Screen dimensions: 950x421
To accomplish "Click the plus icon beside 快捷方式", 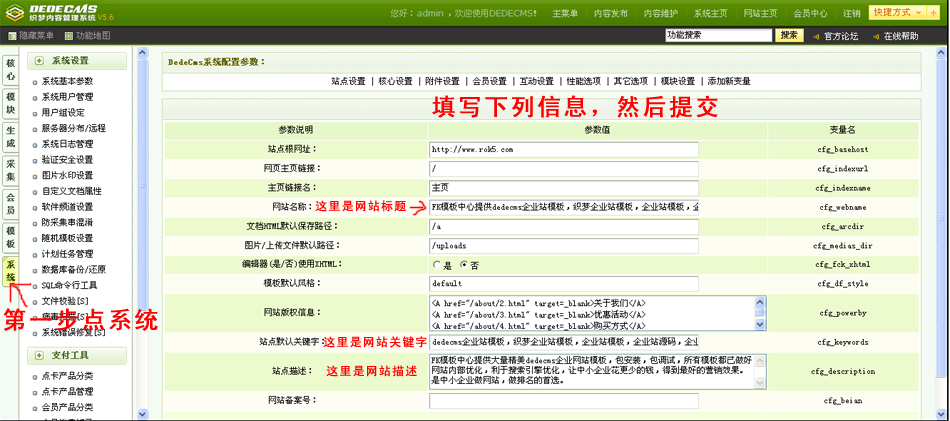I will 933,13.
